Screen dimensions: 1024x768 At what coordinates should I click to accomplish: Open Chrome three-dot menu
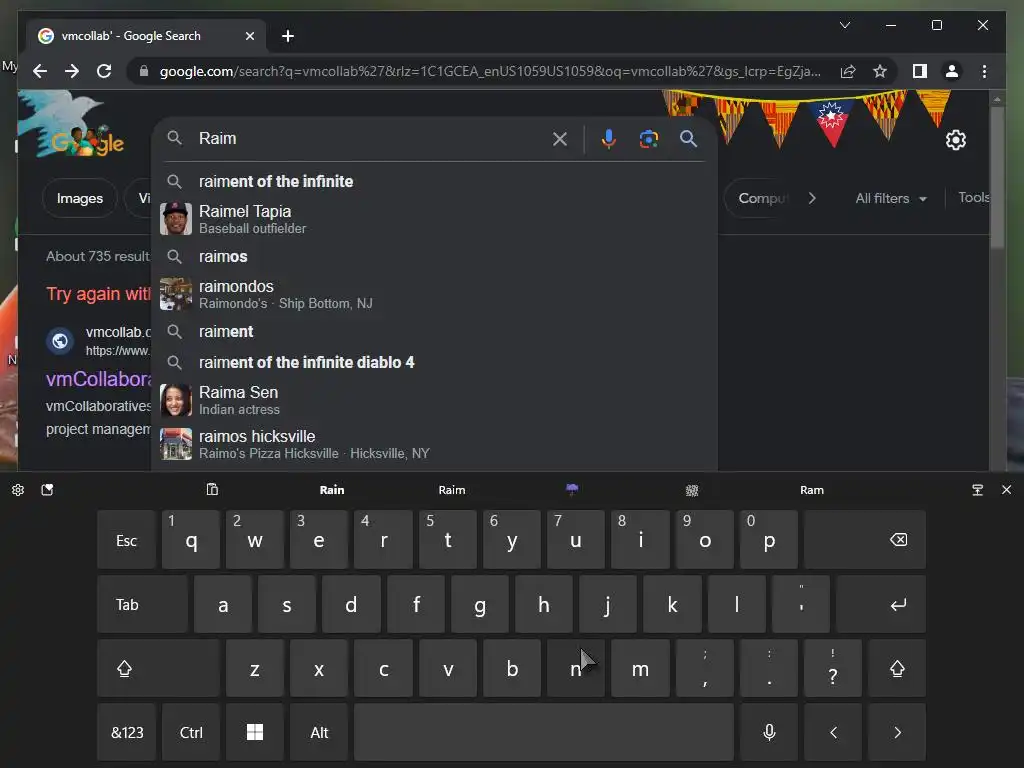click(x=984, y=71)
